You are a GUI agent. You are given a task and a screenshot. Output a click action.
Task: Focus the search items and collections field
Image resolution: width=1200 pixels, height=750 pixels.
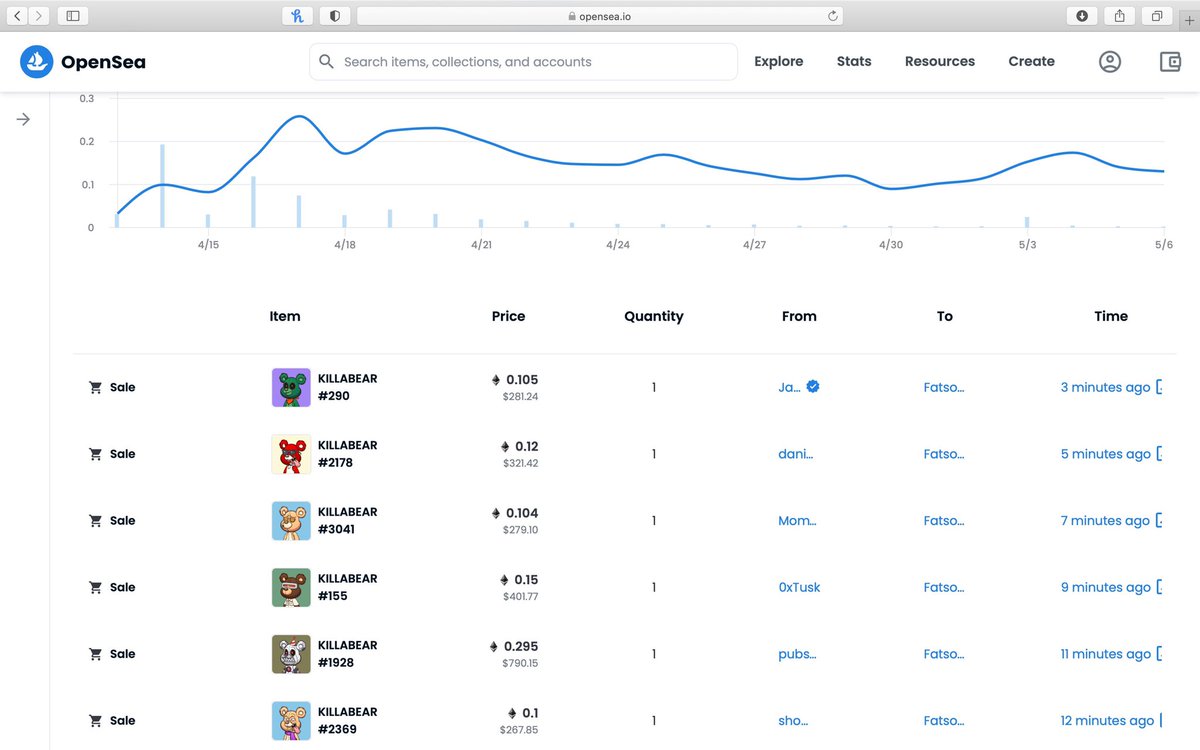coord(523,62)
